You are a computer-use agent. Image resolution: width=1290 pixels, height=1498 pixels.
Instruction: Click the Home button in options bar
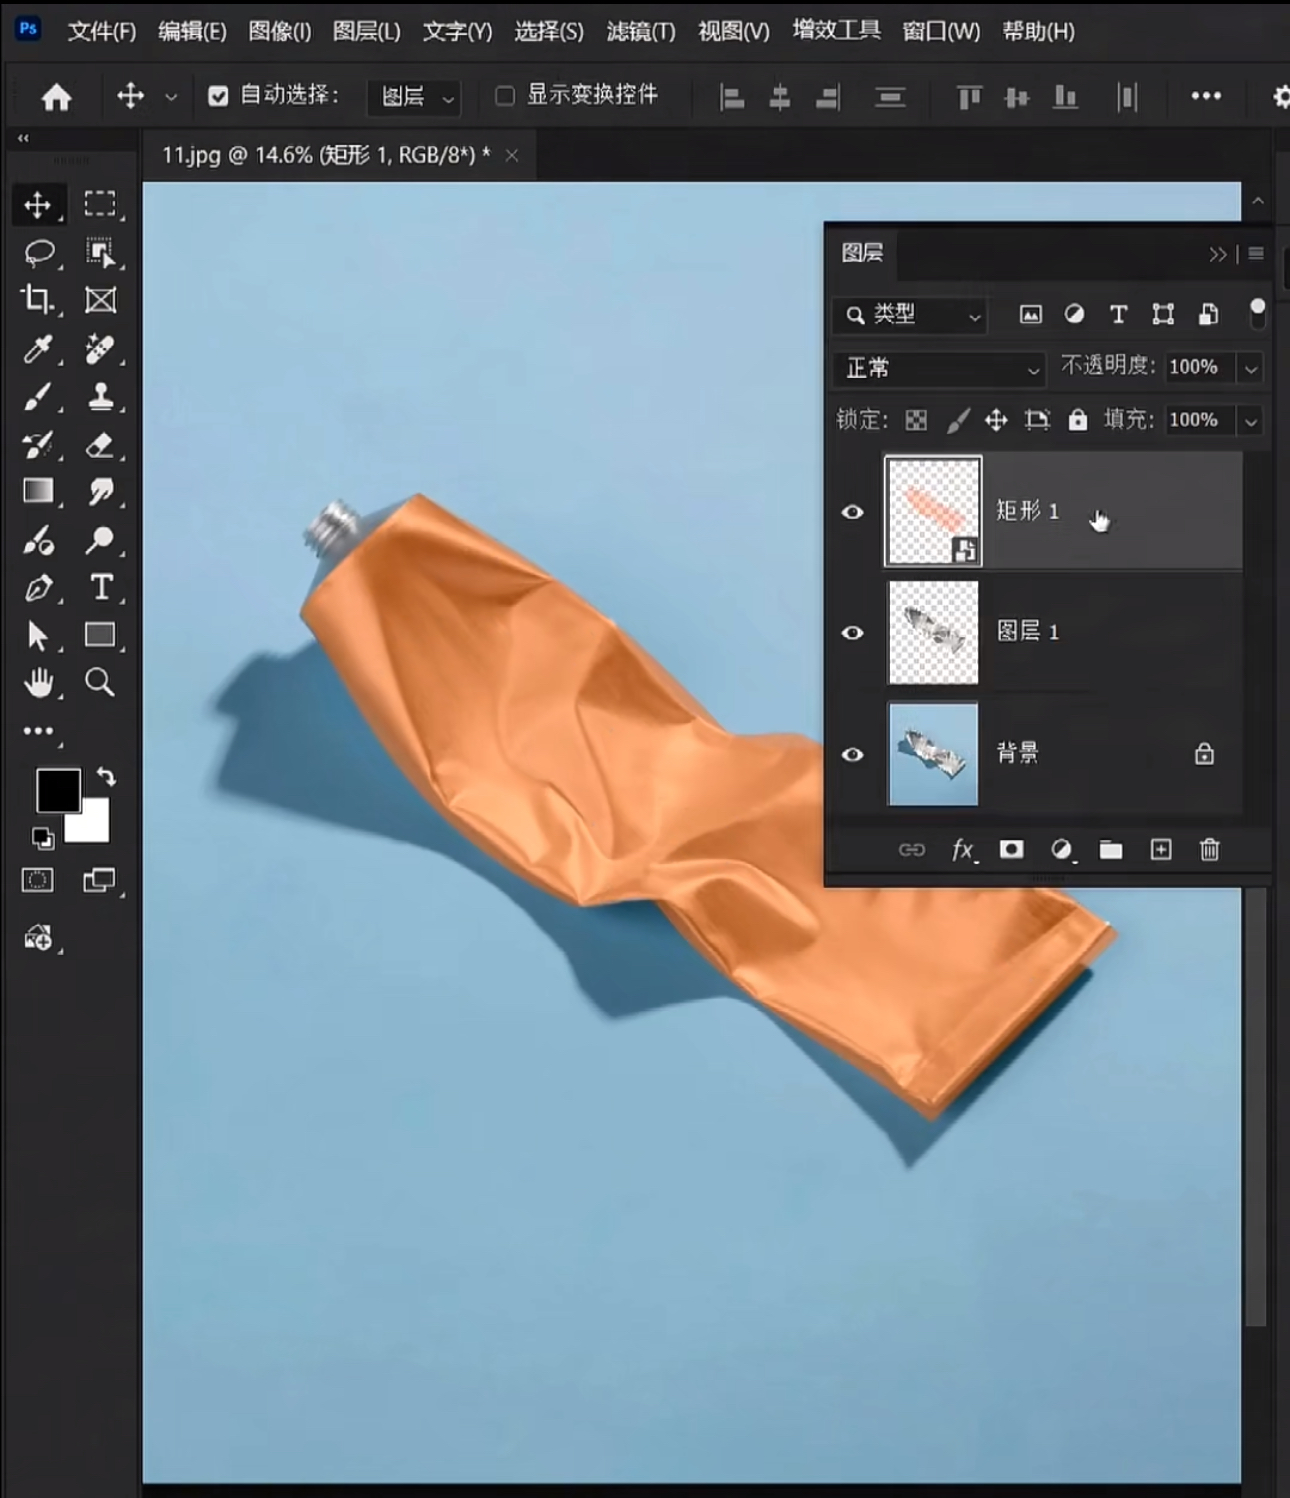(57, 97)
